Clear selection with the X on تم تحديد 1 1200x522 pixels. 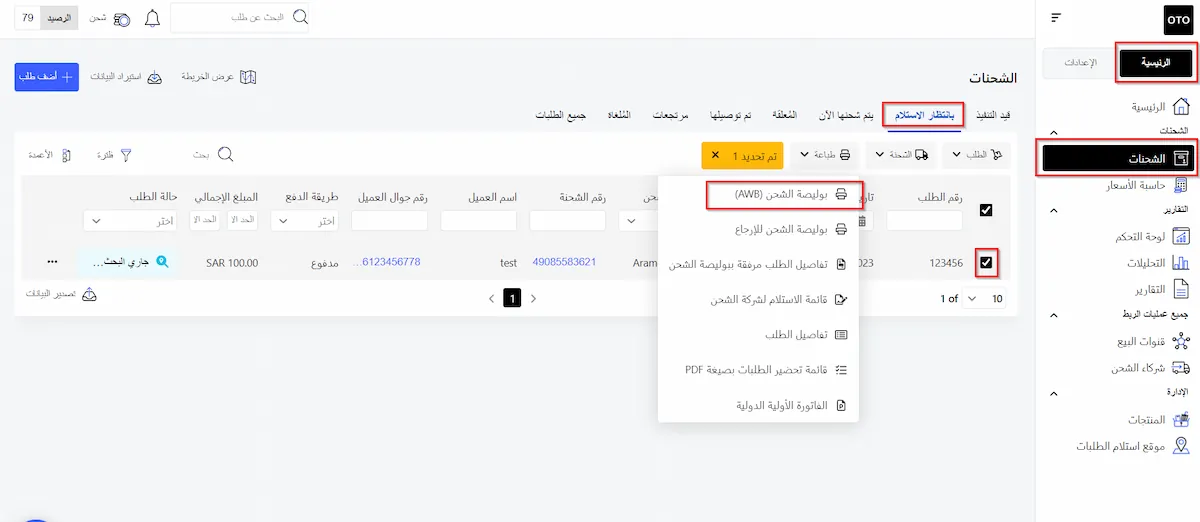click(715, 156)
